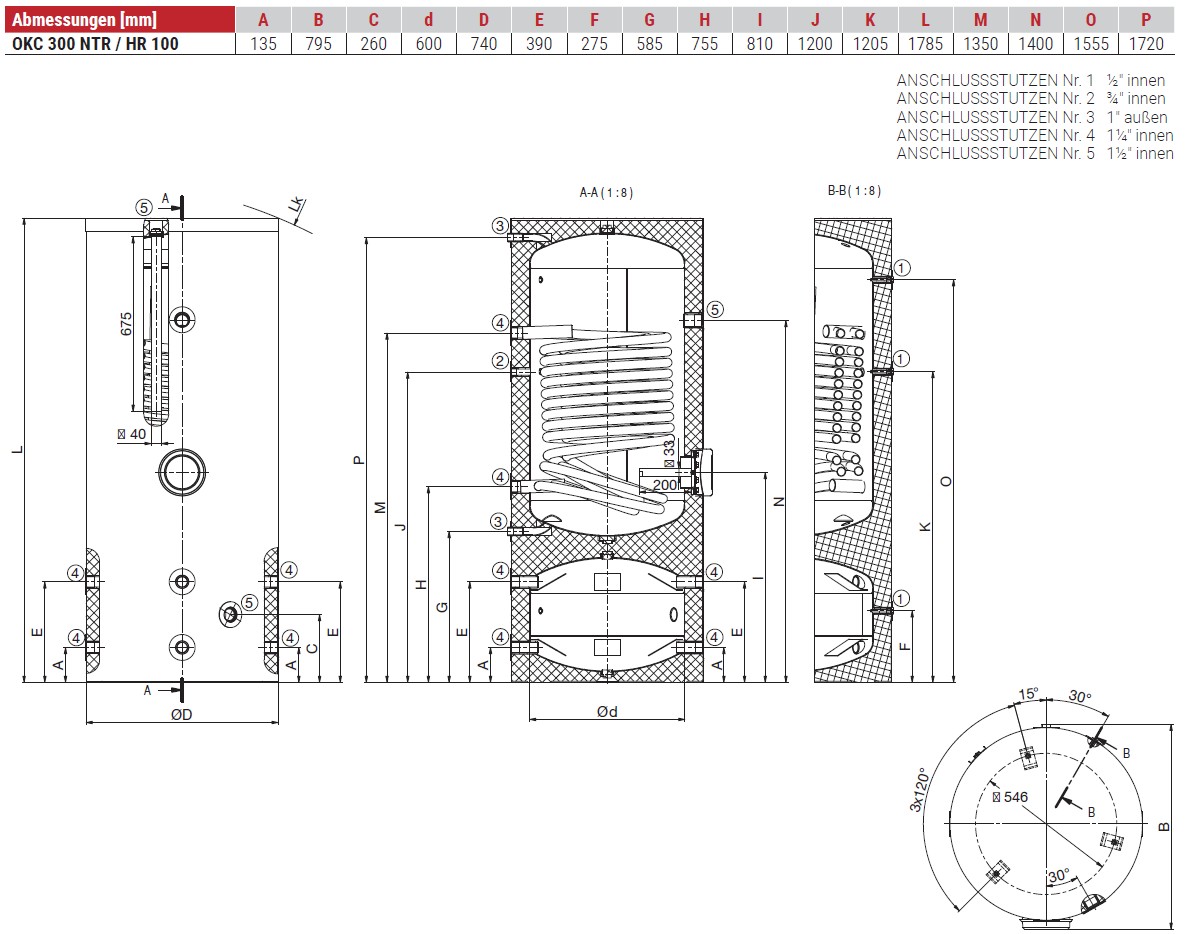Select the 'ANSCHLUSSSTUTZEN Nr. 5 1½" innen' line
The height and width of the screenshot is (934, 1188).
(1035, 153)
